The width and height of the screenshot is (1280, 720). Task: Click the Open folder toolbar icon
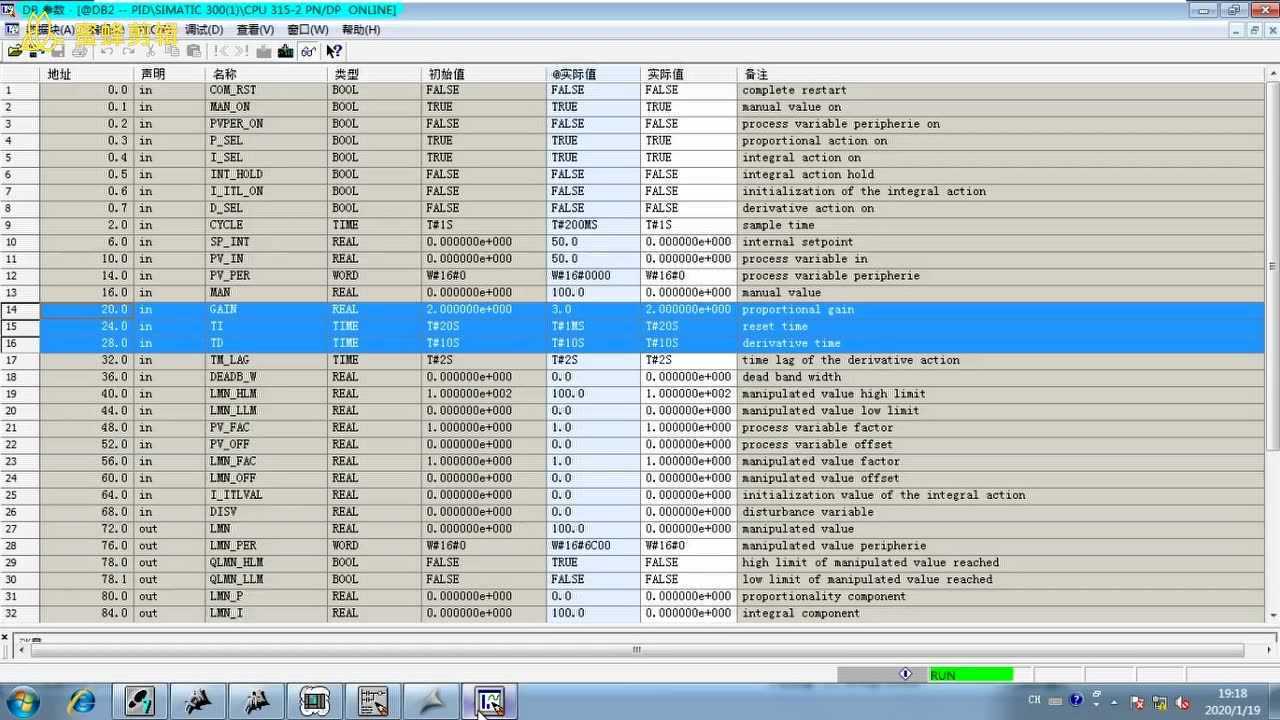(15, 51)
